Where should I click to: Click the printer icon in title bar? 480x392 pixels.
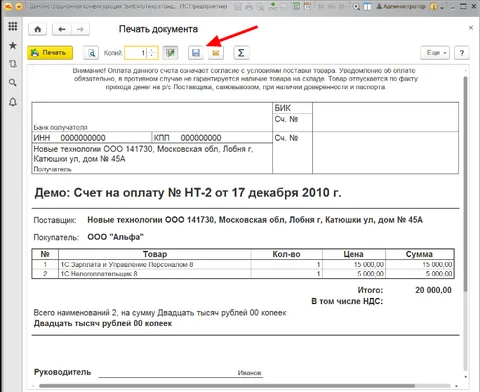249,6
